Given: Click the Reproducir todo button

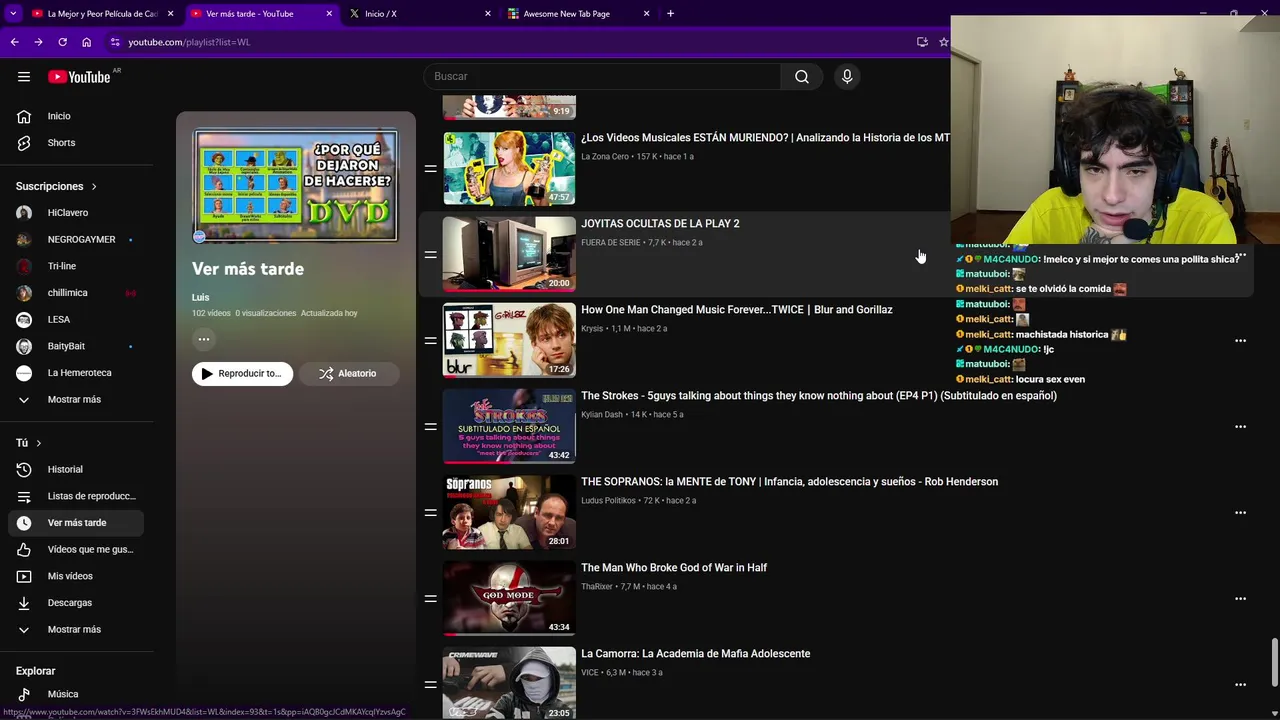Looking at the screenshot, I should pyautogui.click(x=242, y=374).
